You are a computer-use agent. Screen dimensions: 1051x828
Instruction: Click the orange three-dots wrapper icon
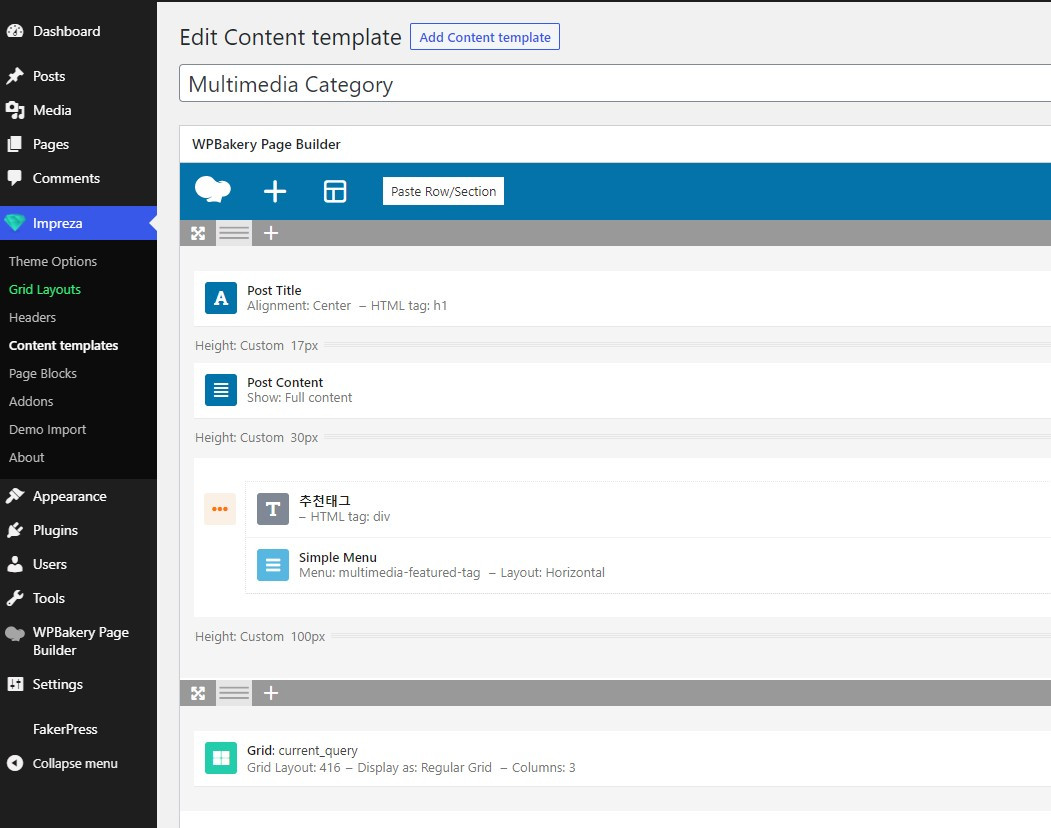[220, 509]
